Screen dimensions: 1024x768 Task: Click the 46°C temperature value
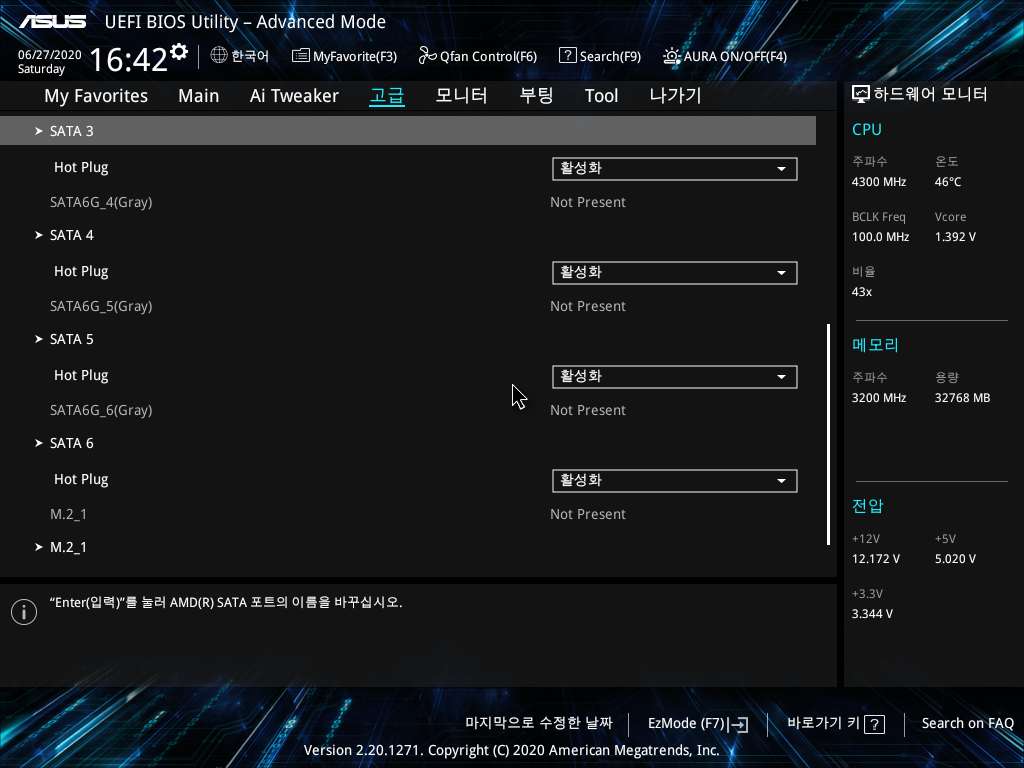coord(948,182)
